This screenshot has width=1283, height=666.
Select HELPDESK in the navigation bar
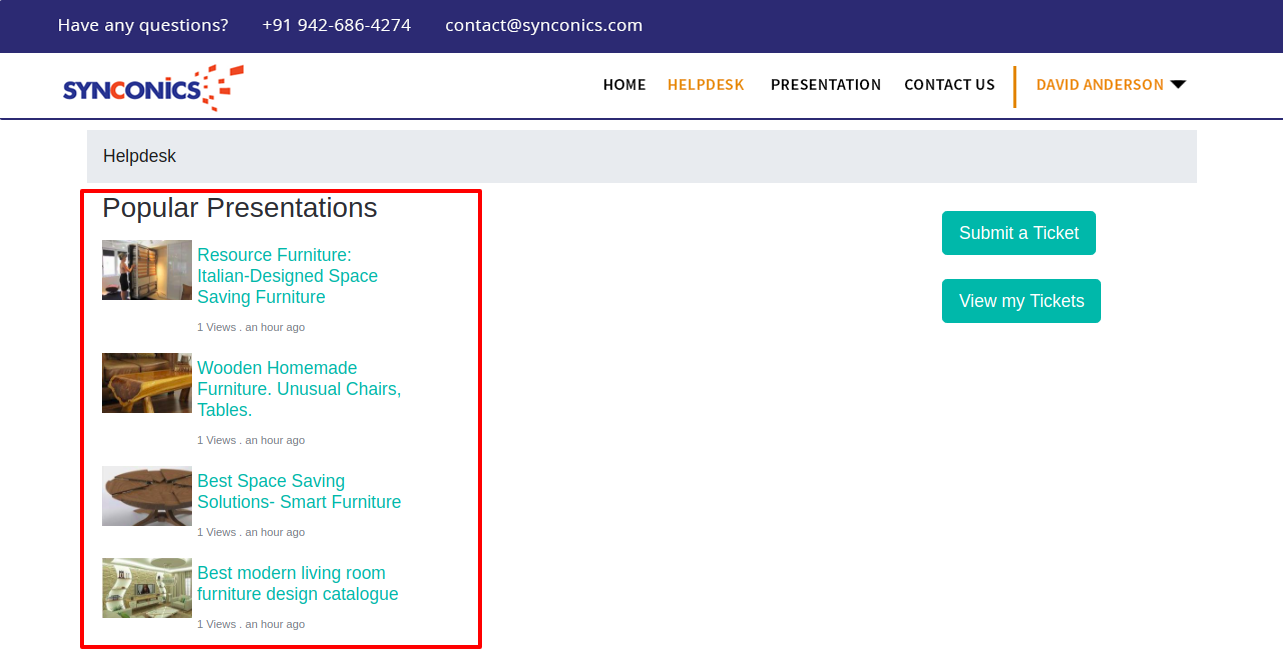(x=706, y=85)
